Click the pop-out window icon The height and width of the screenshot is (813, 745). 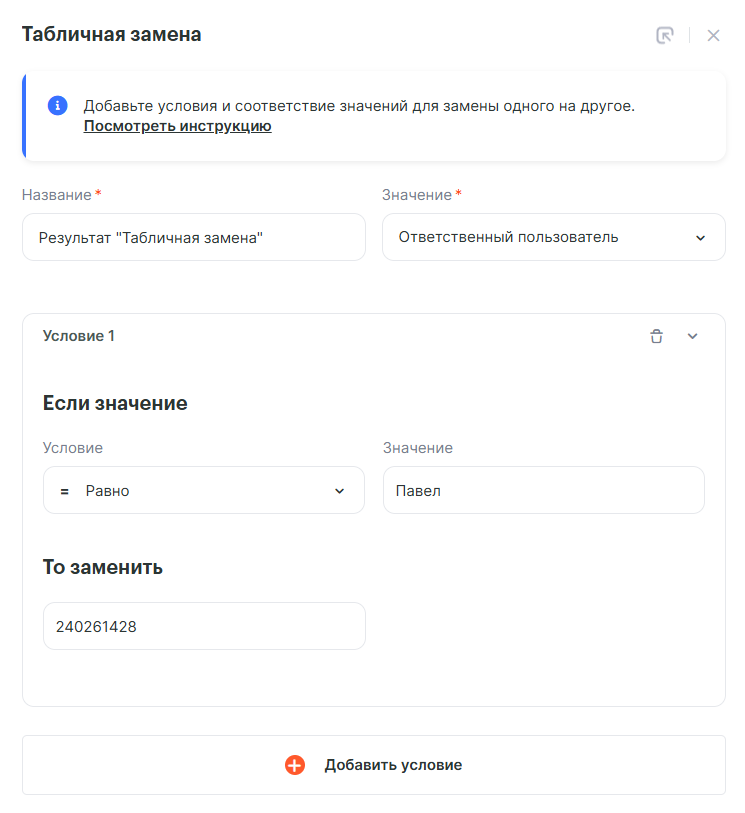click(x=665, y=36)
